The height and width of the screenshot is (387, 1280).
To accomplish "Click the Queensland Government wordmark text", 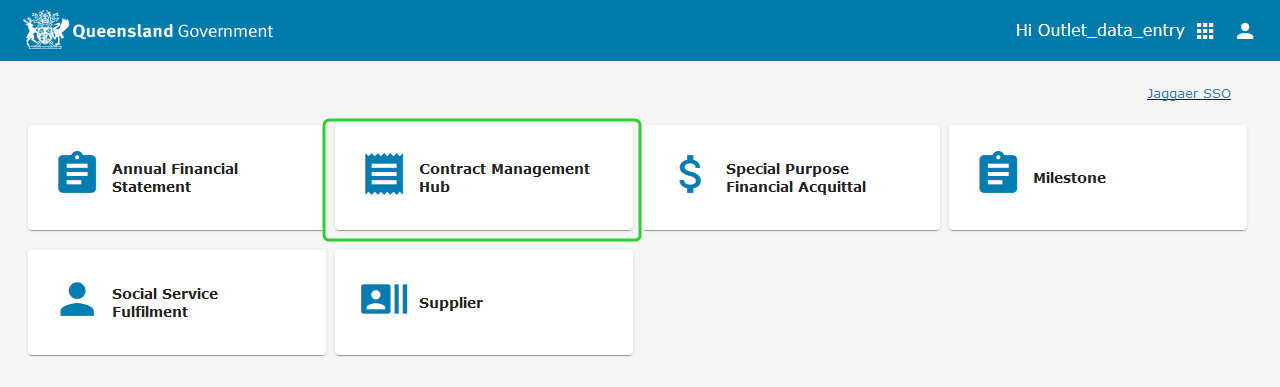I will 172,31.
